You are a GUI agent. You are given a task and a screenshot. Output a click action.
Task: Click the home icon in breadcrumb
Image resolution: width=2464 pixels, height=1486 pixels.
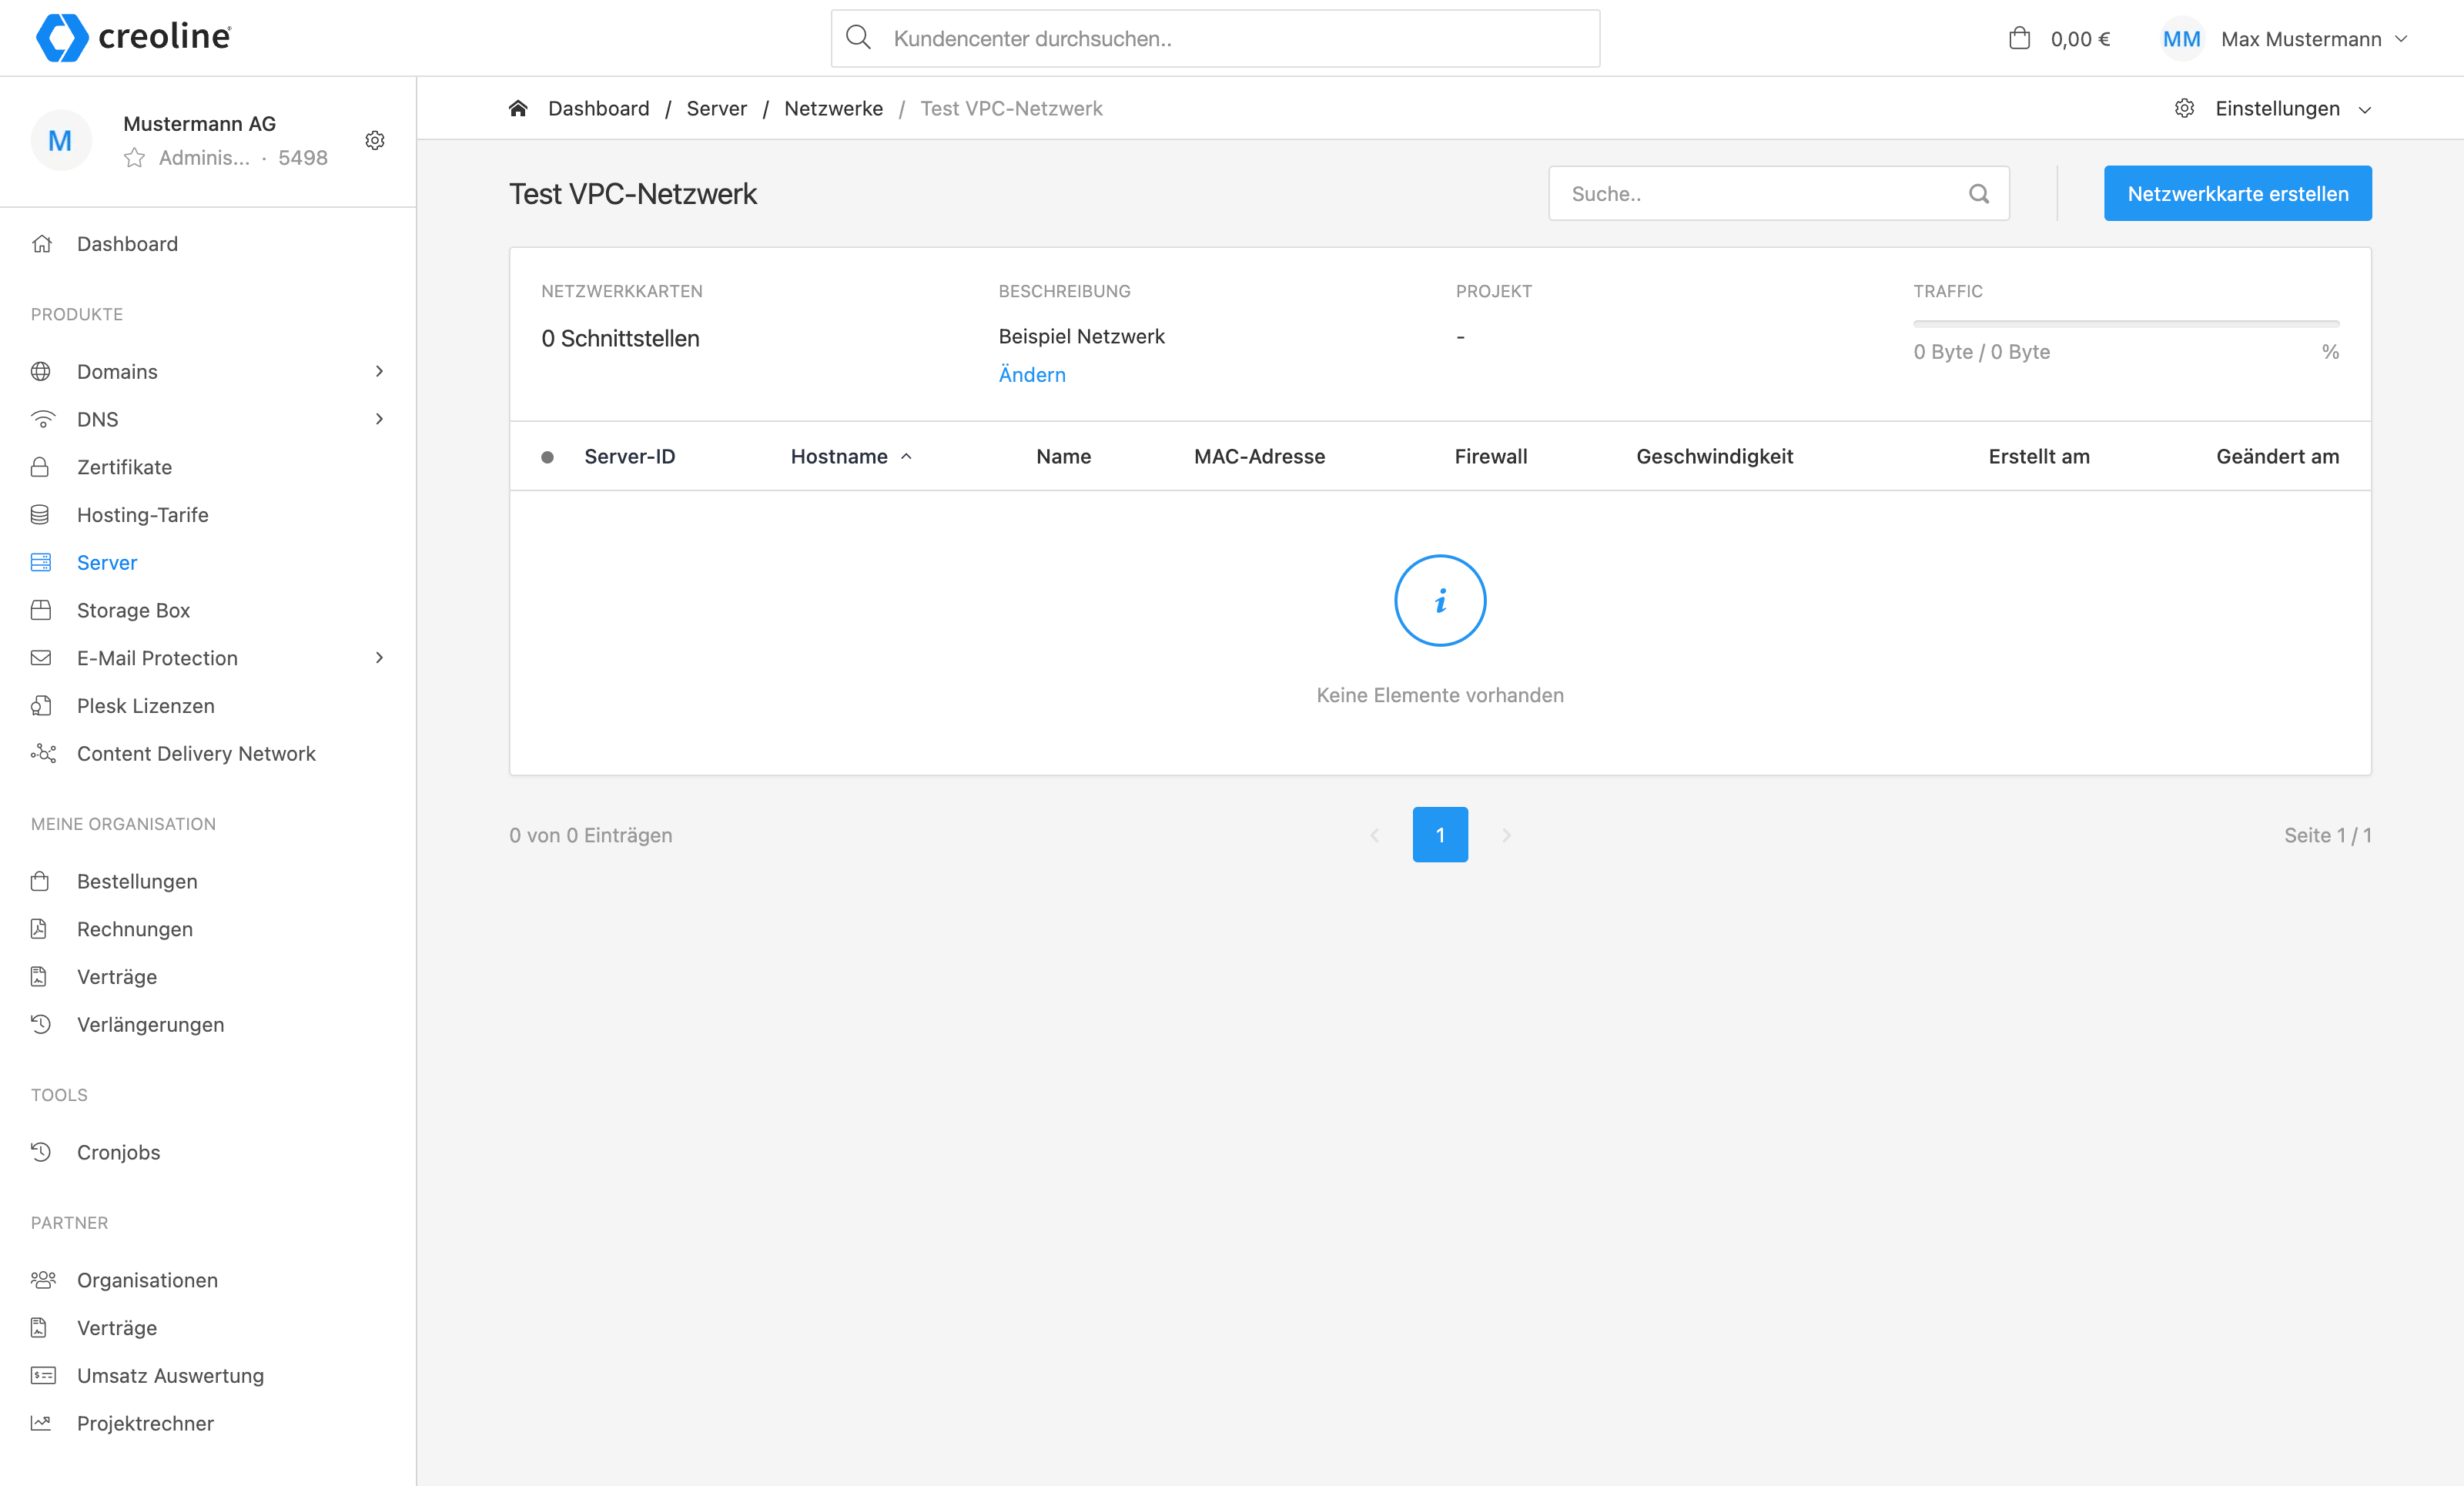[x=518, y=108]
